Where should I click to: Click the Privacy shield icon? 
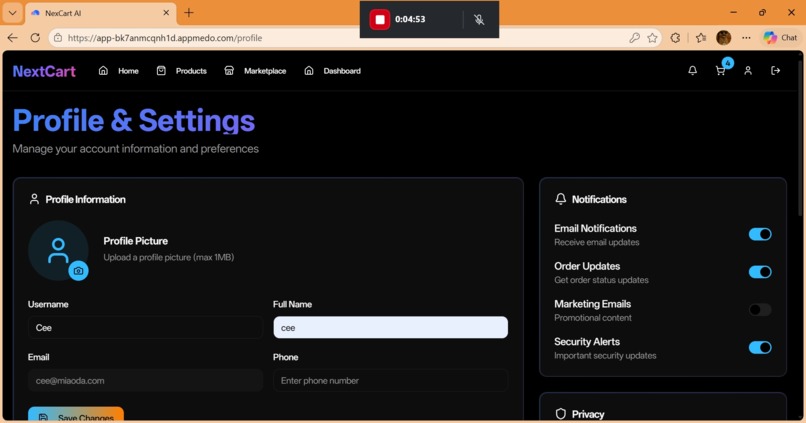pos(561,414)
